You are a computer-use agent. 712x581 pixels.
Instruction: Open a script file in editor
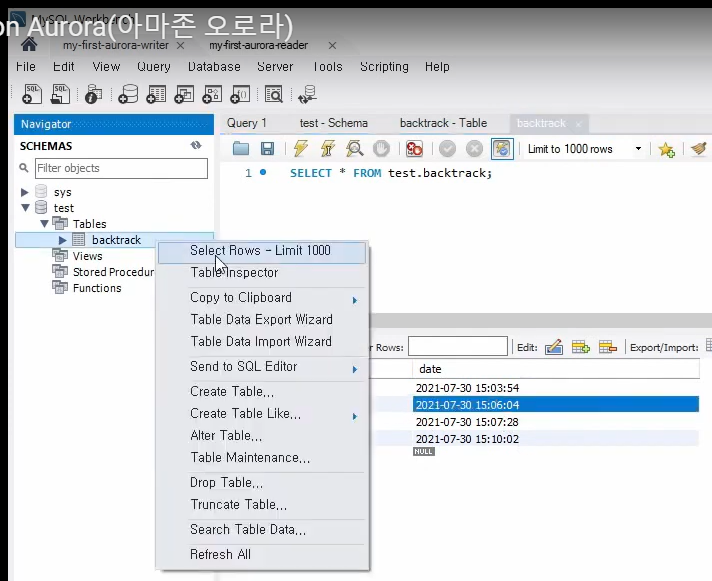(241, 148)
